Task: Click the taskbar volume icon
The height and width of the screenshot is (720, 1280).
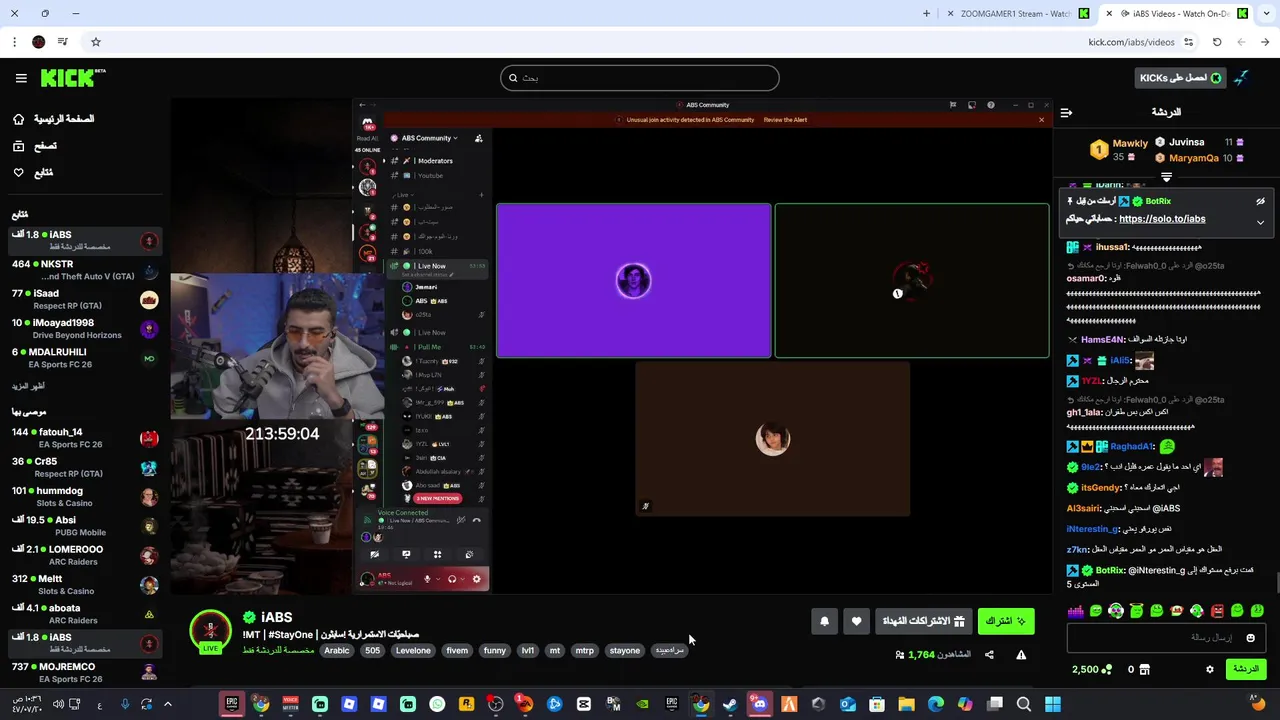Action: click(x=58, y=704)
